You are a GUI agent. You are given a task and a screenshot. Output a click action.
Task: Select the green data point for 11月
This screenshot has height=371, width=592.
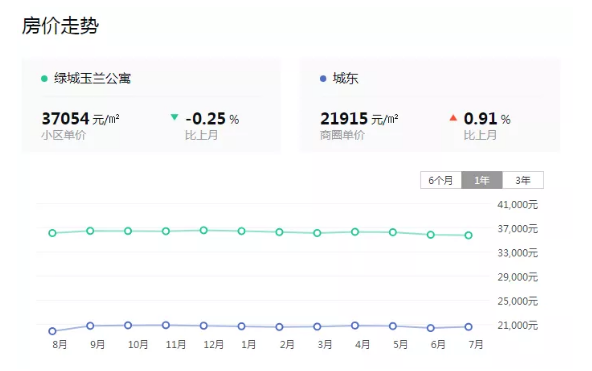point(166,231)
